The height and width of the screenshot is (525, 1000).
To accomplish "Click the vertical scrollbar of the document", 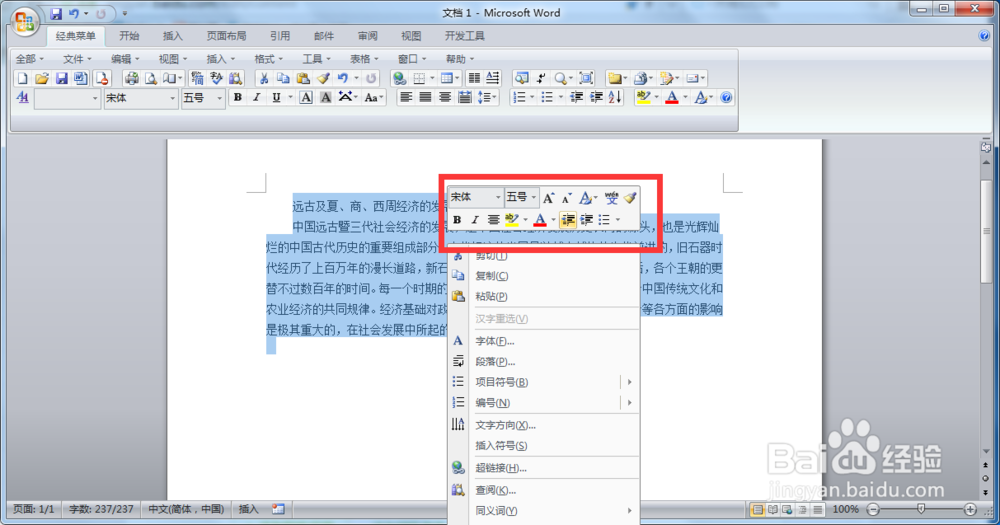I will coord(986,306).
